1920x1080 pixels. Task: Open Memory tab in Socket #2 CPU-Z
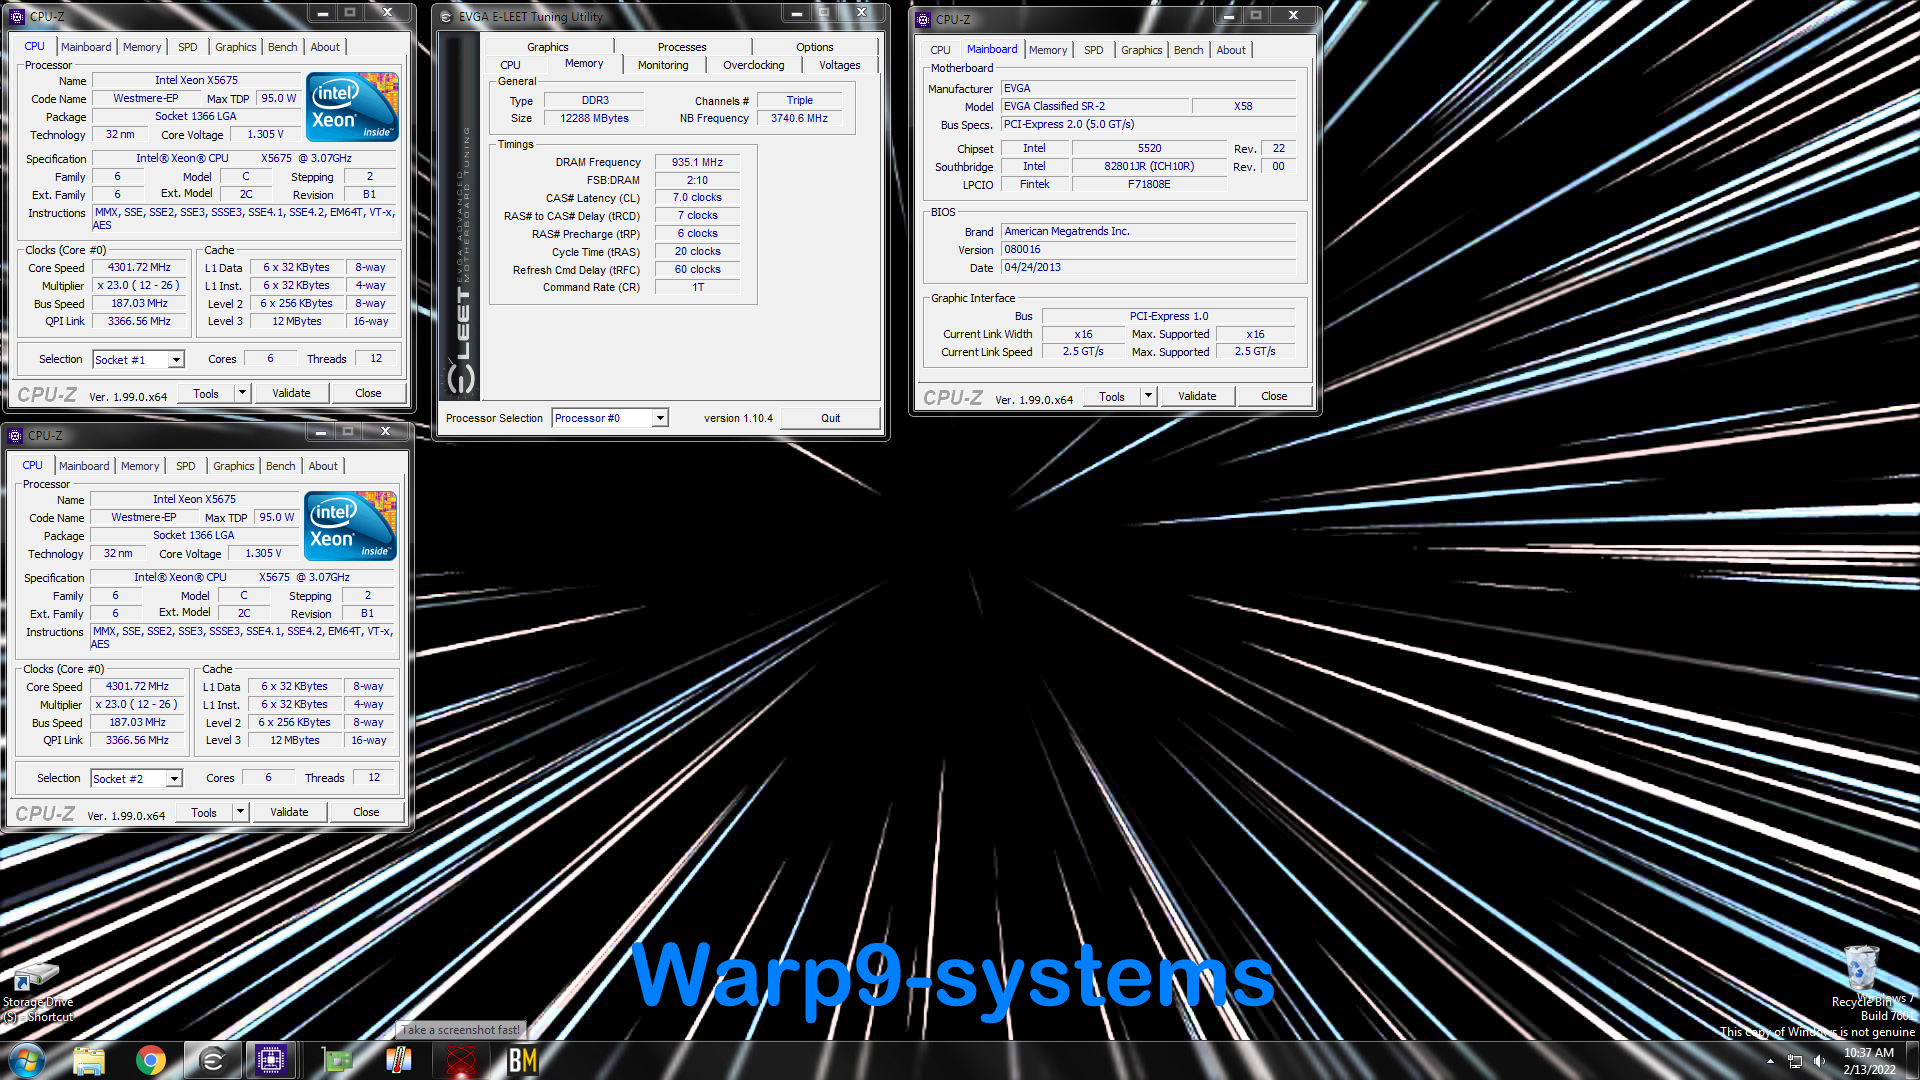pyautogui.click(x=140, y=466)
